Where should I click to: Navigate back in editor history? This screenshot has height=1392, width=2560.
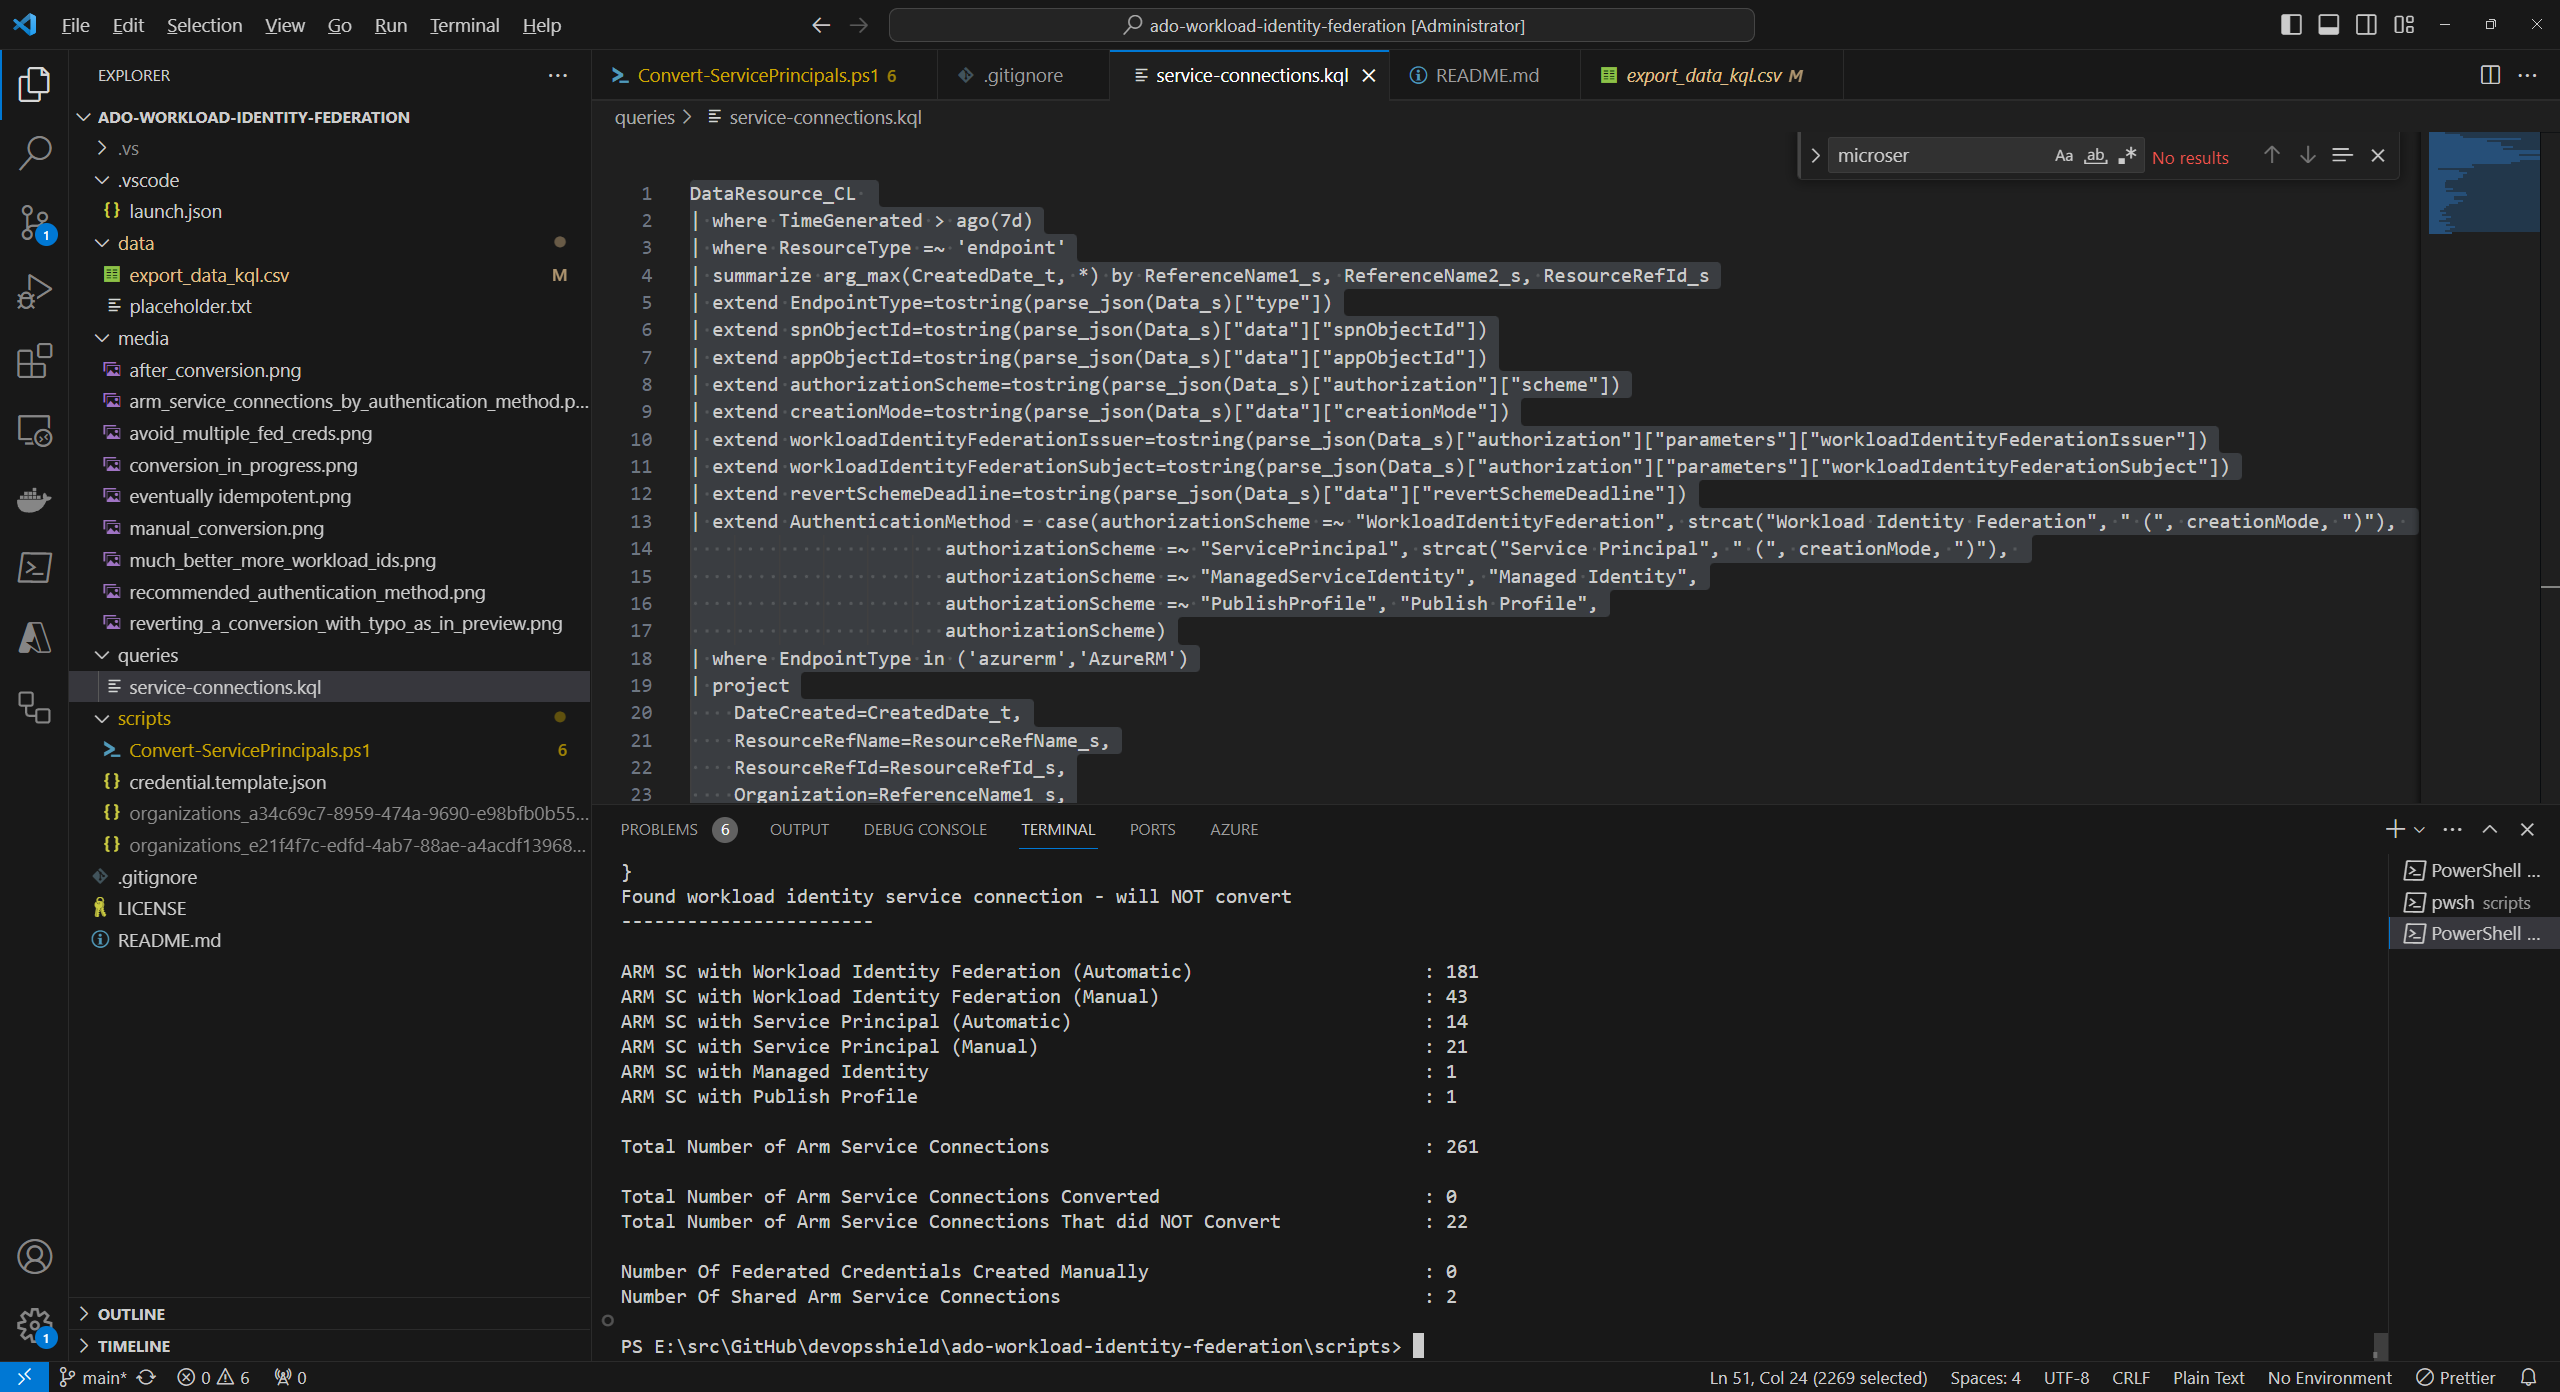(x=821, y=25)
